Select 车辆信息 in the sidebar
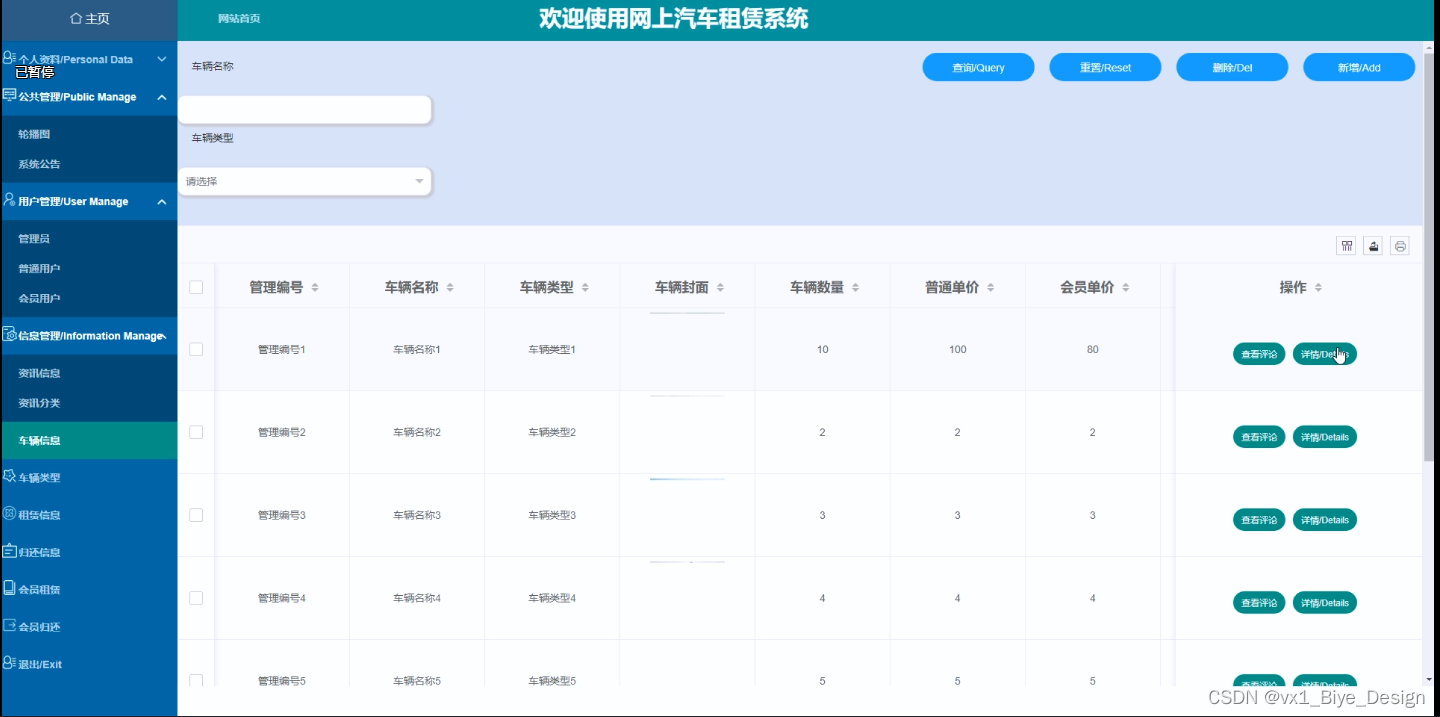1440x717 pixels. click(x=88, y=440)
